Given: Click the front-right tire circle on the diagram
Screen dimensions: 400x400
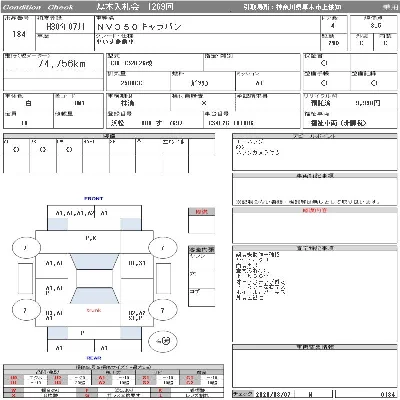Looking at the screenshot, I should [162, 248].
